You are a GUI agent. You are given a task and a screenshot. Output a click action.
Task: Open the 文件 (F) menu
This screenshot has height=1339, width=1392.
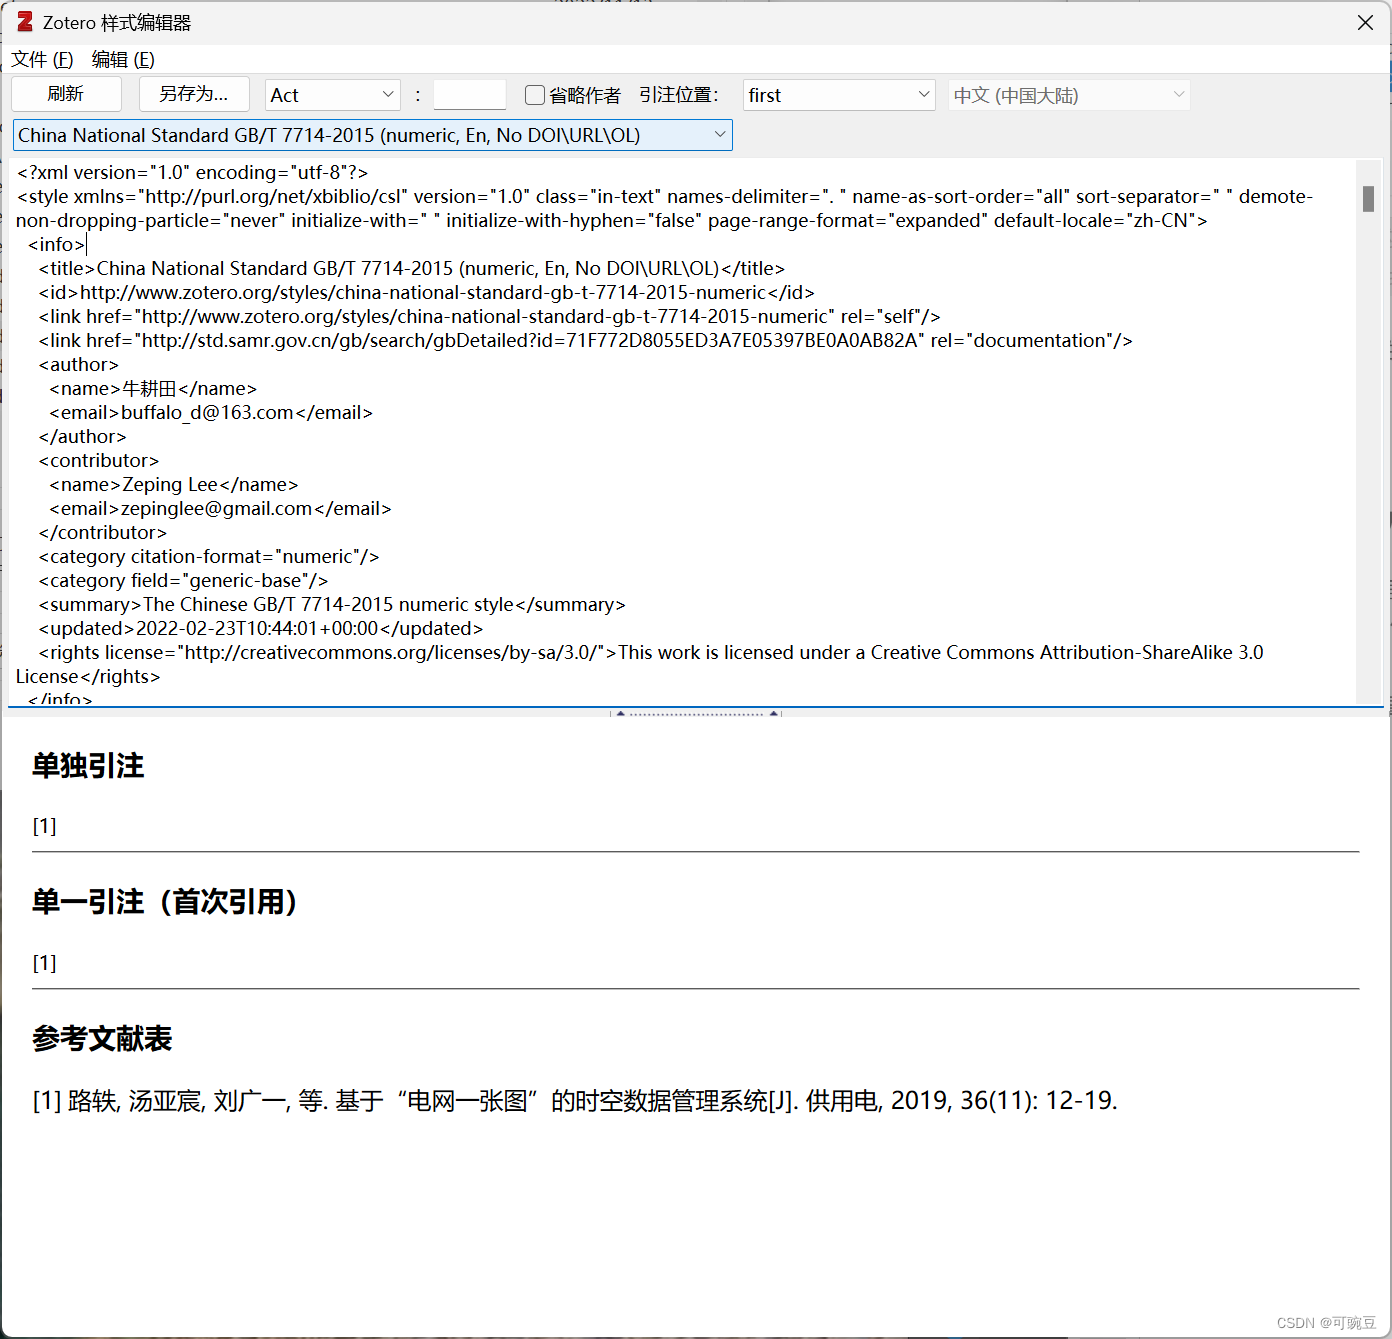click(x=42, y=60)
